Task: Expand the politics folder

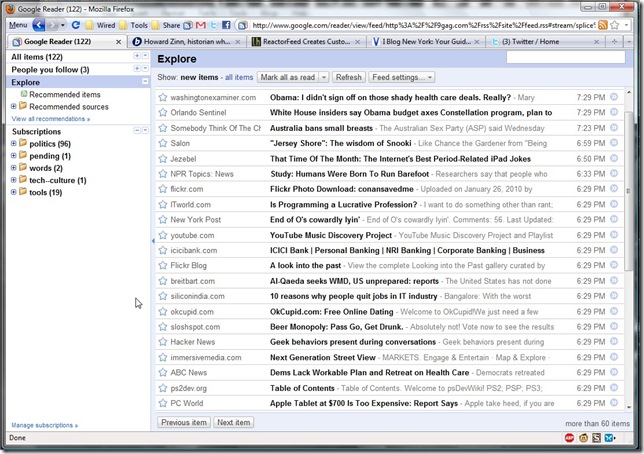Action: pos(14,143)
